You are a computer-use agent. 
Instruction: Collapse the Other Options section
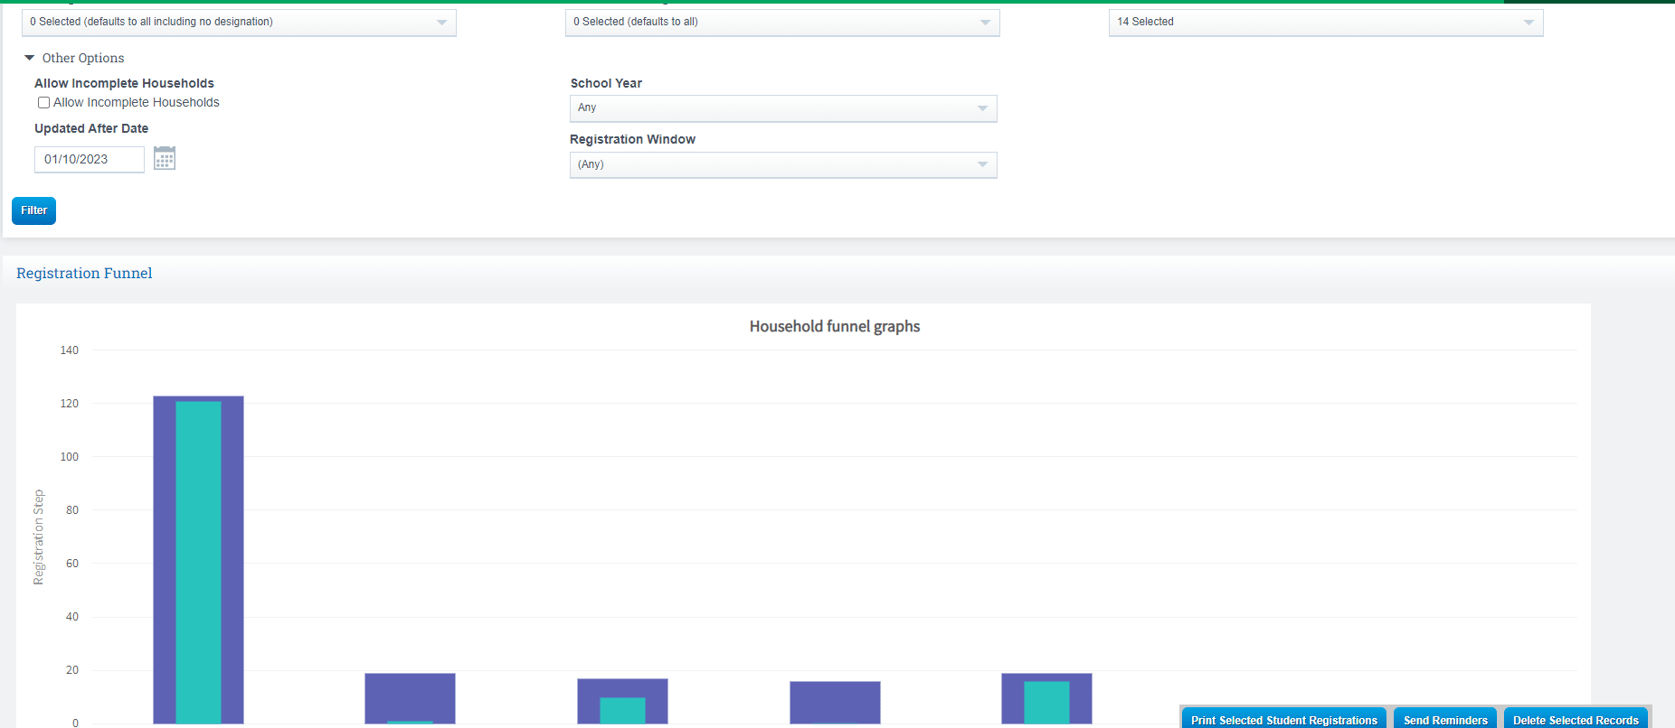tap(30, 58)
